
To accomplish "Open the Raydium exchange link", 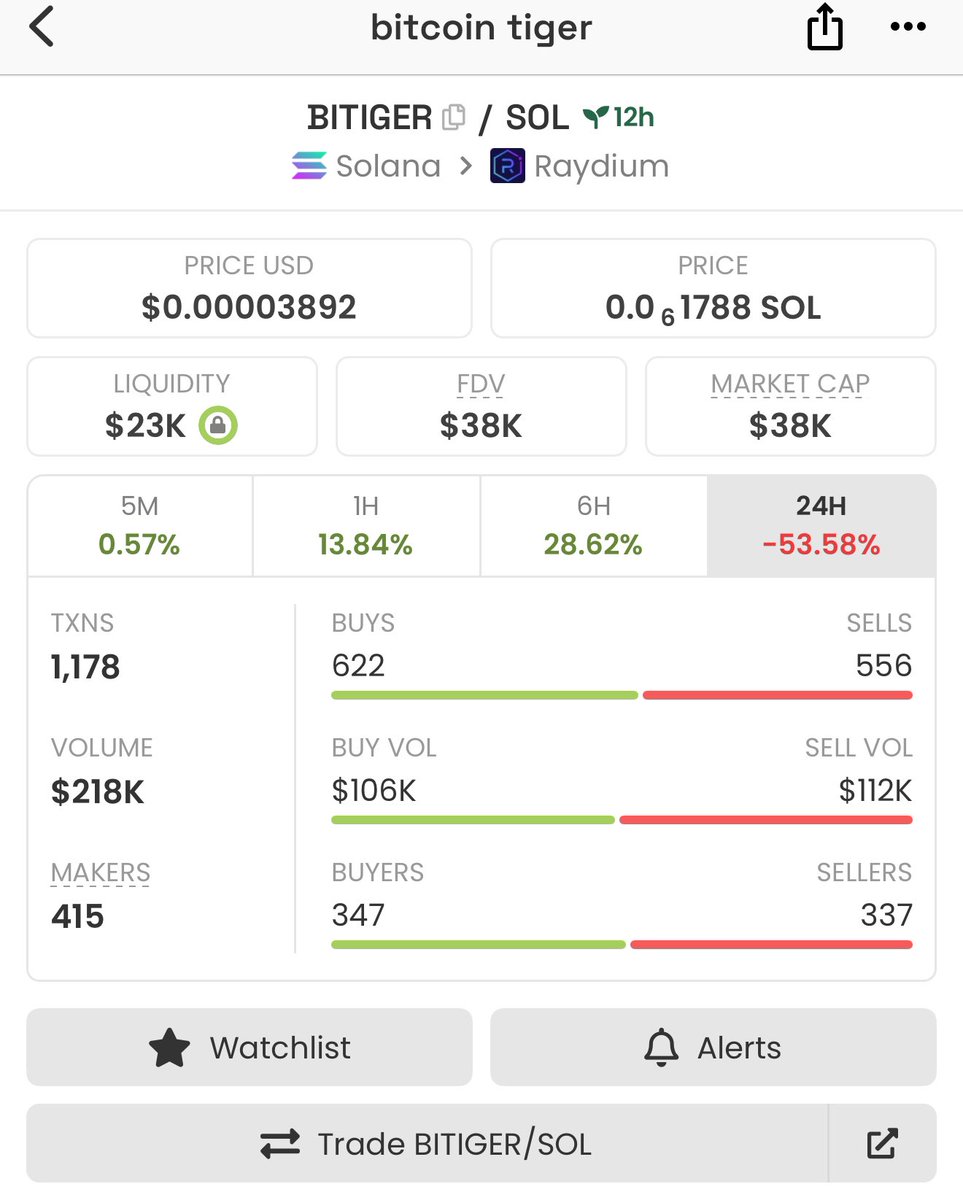I will [580, 166].
